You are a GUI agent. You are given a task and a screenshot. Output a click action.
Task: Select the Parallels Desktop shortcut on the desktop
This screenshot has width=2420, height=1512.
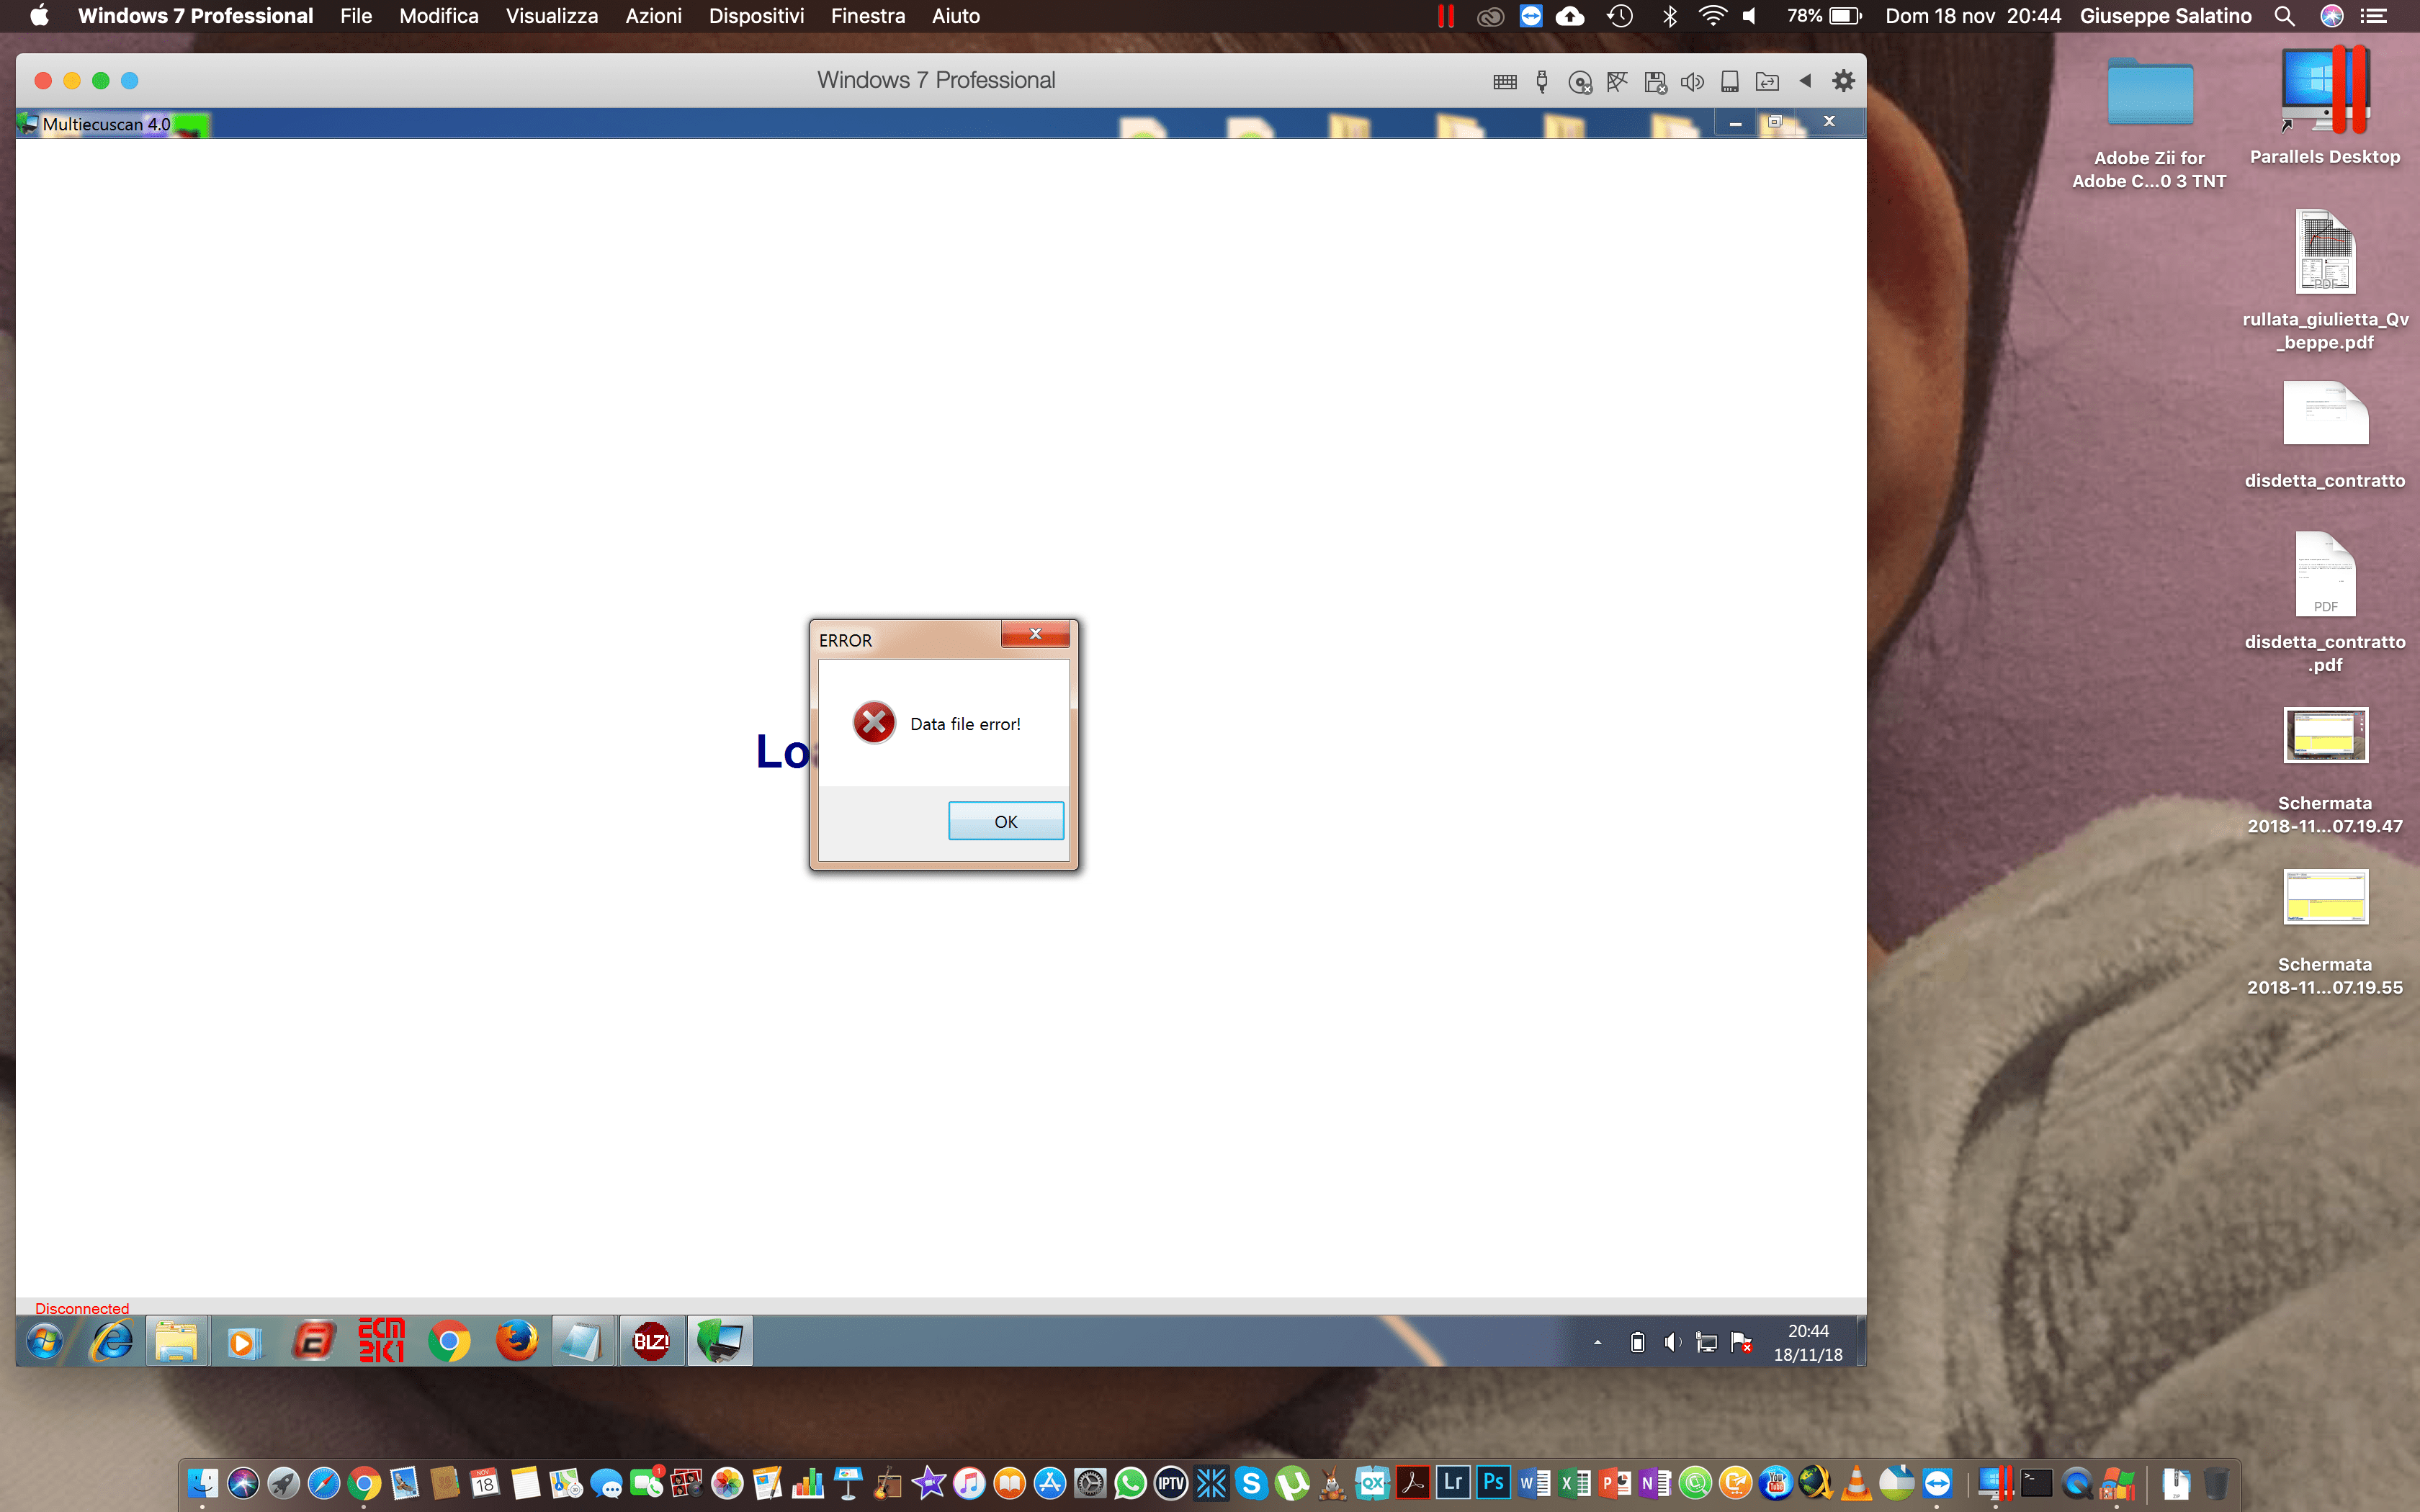[x=2325, y=107]
